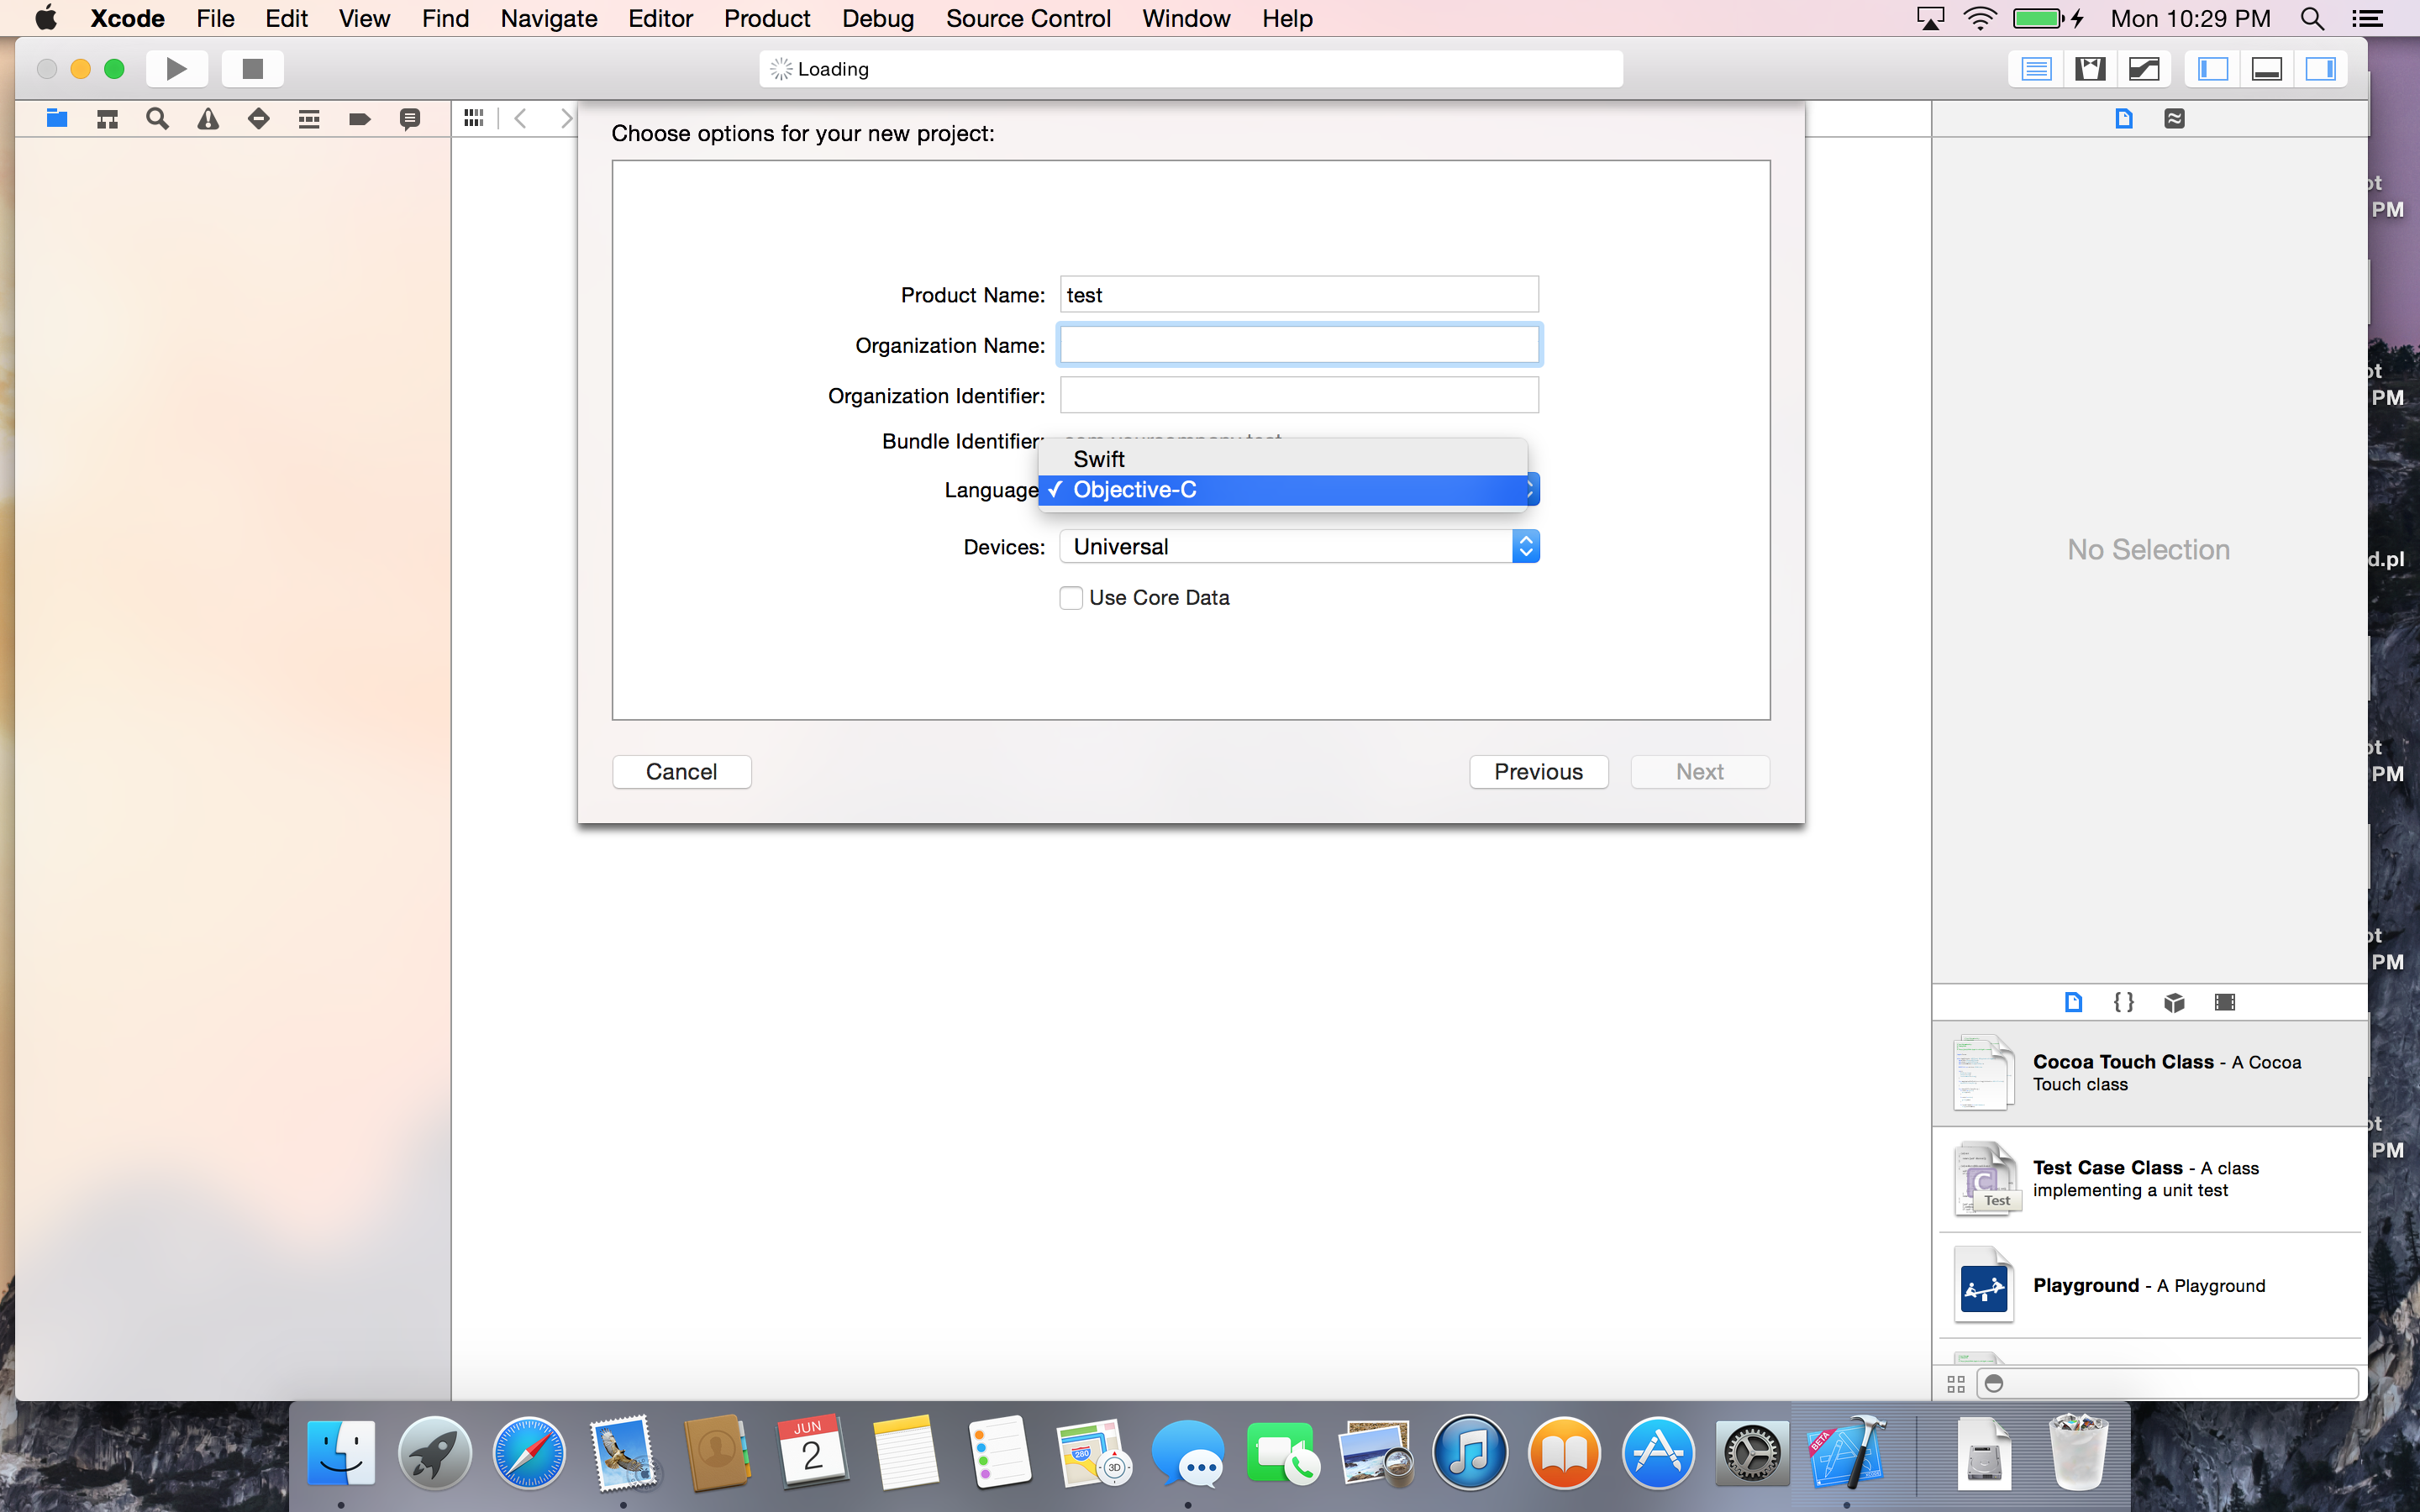Open Code Snippet library braces icon
2420x1512 pixels.
point(2124,1002)
